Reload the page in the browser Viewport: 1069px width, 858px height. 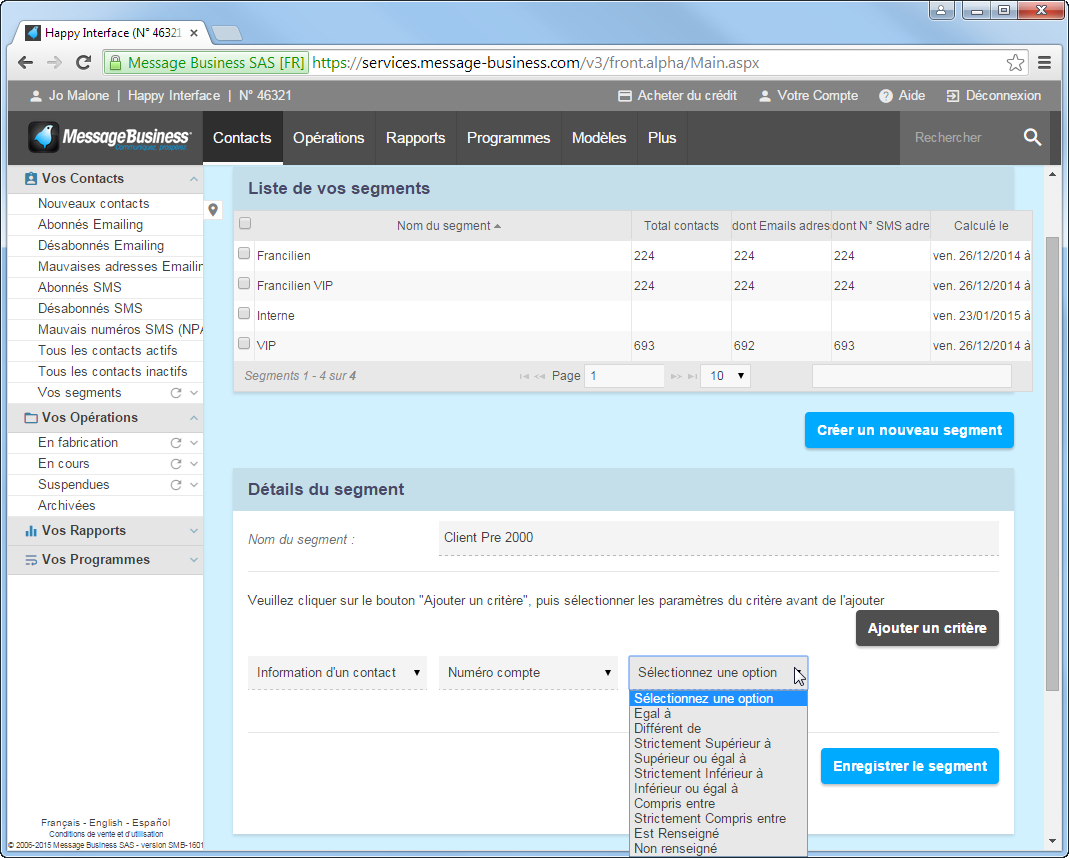[x=84, y=63]
